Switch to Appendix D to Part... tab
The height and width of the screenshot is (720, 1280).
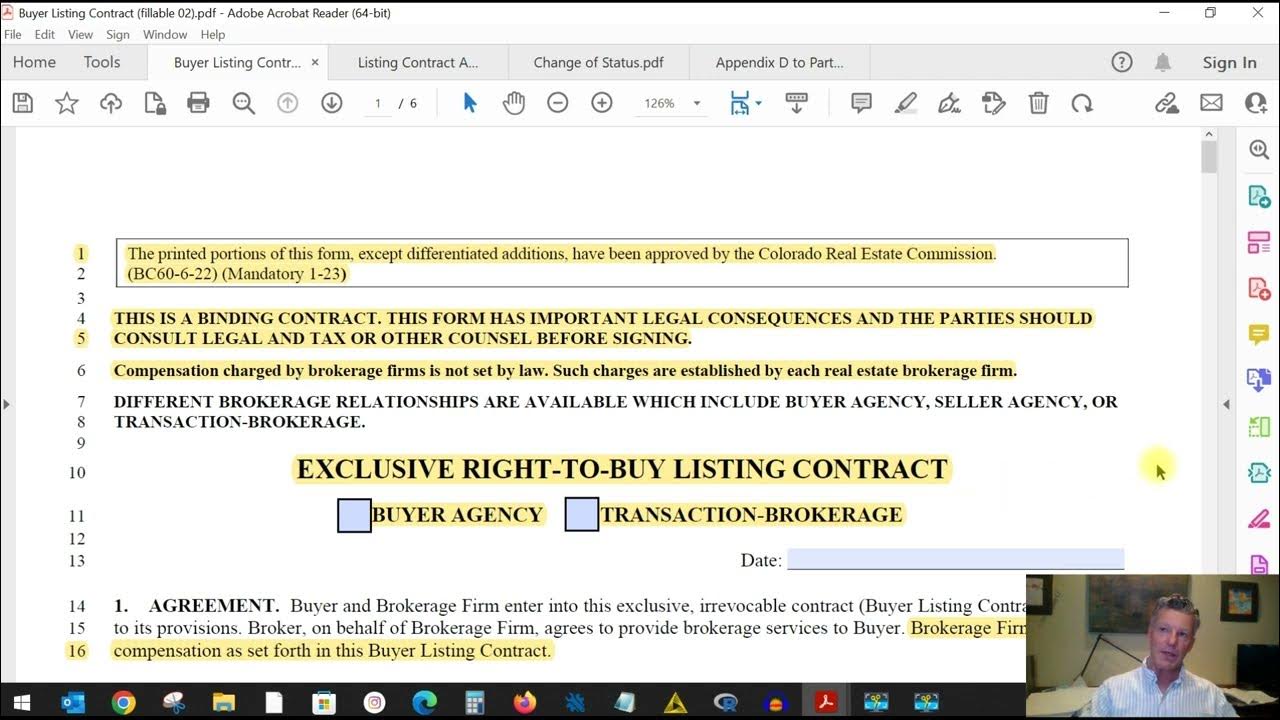pos(779,62)
